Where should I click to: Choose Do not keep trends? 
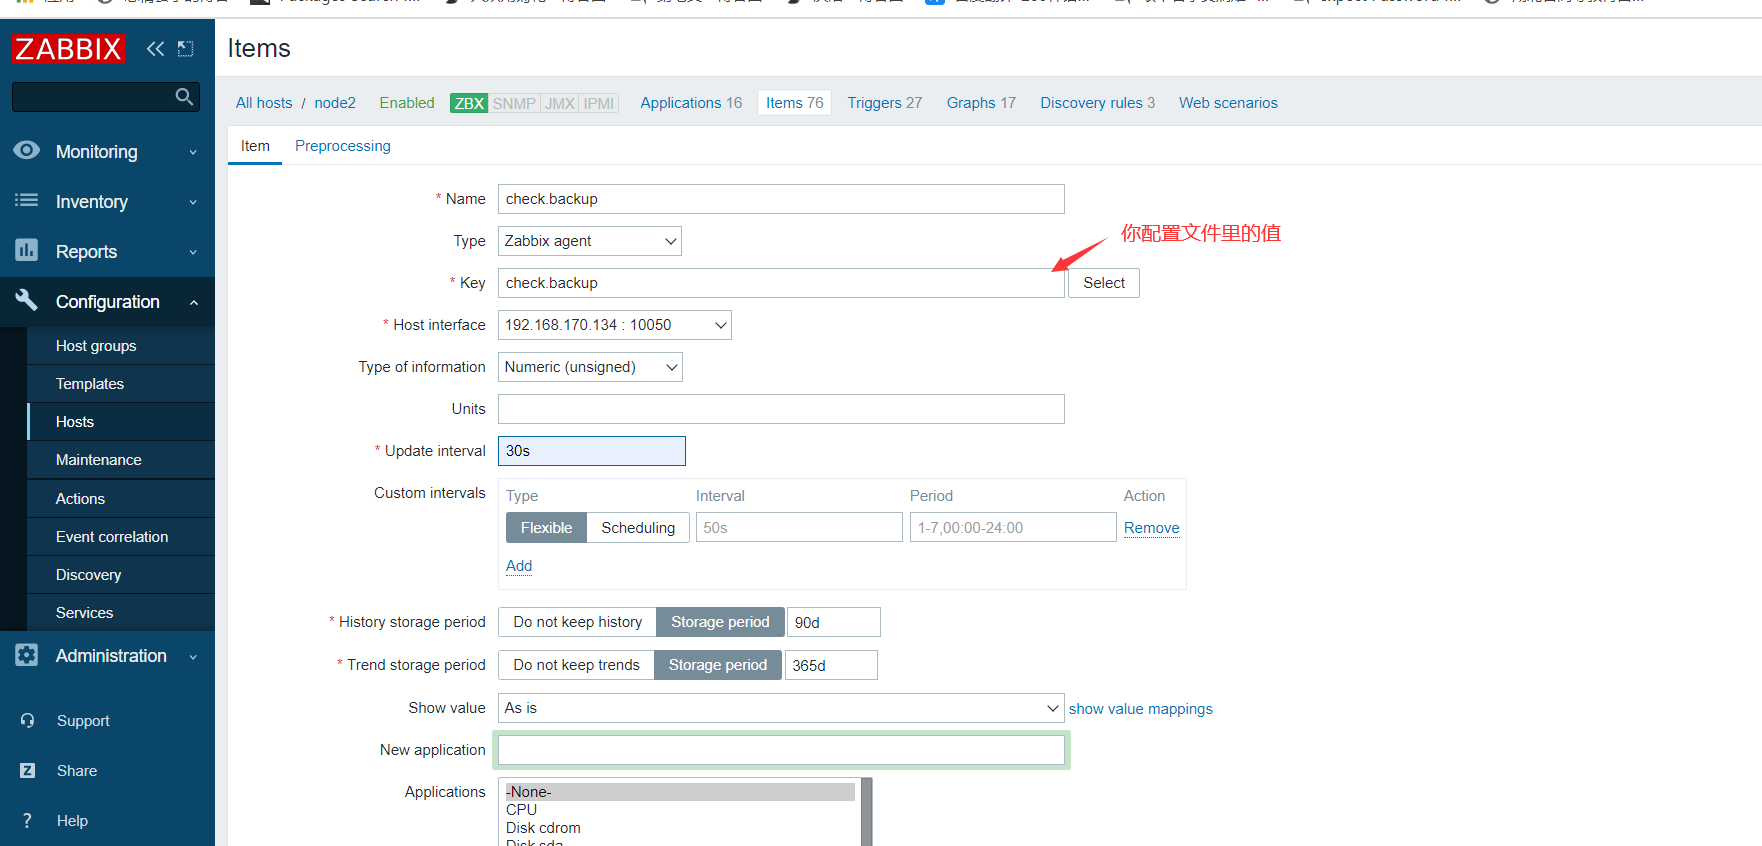coord(576,665)
